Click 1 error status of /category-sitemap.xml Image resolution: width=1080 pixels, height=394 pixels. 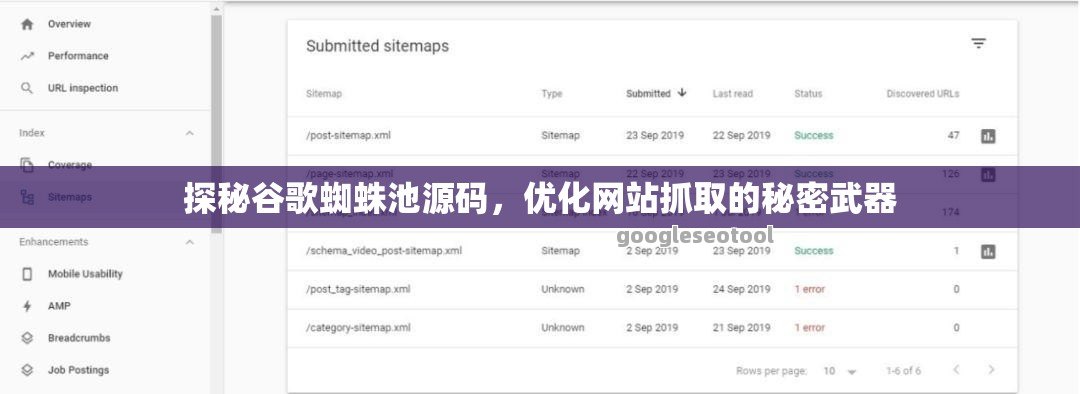click(809, 328)
